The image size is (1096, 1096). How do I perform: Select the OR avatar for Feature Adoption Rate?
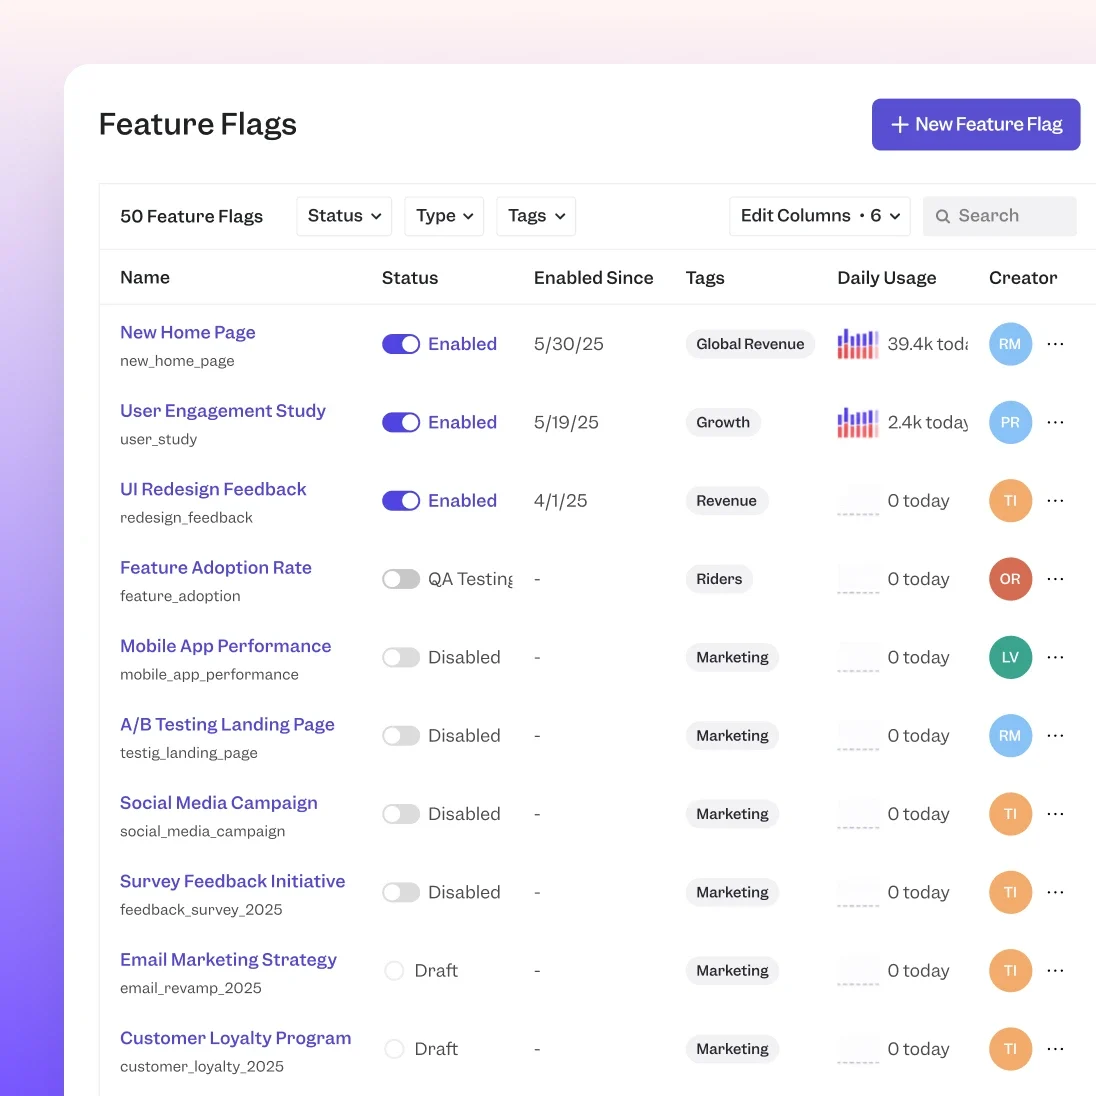(x=1010, y=579)
